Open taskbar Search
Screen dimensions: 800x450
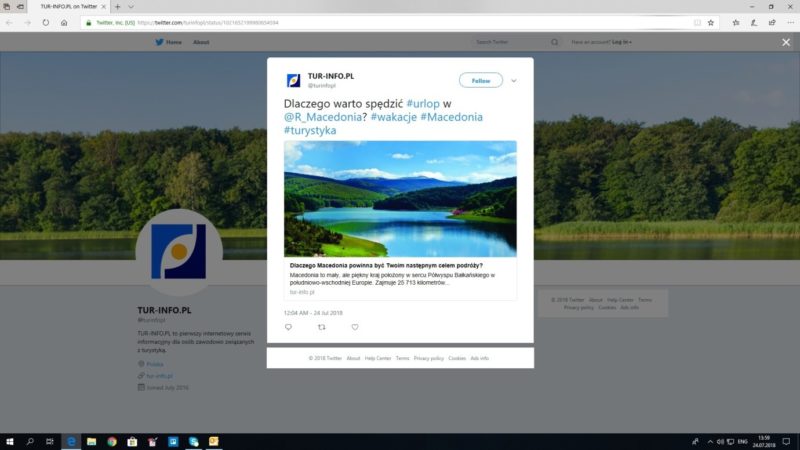coord(30,441)
